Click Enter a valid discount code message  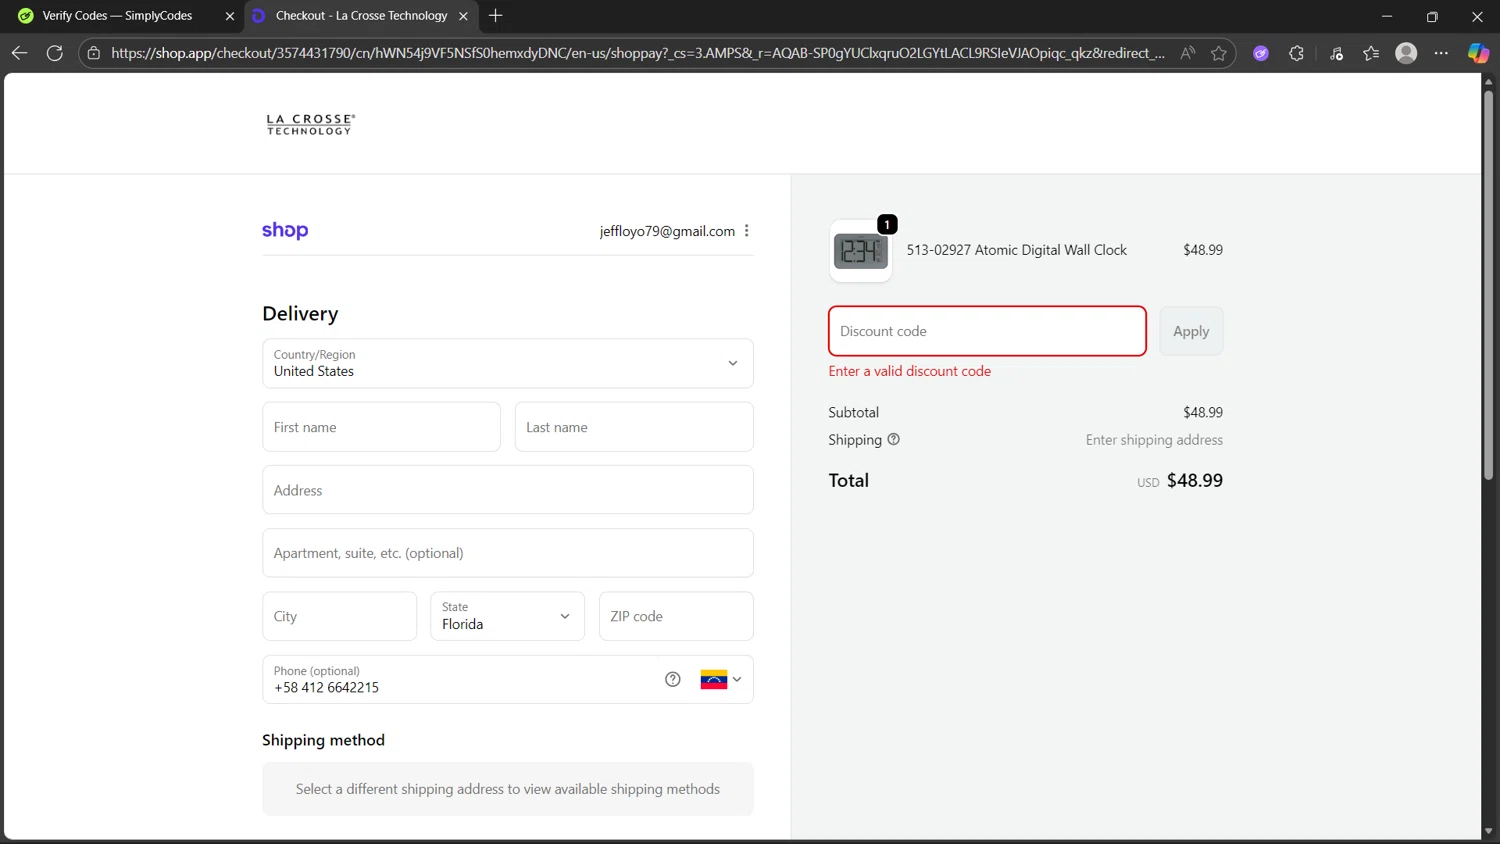point(909,371)
